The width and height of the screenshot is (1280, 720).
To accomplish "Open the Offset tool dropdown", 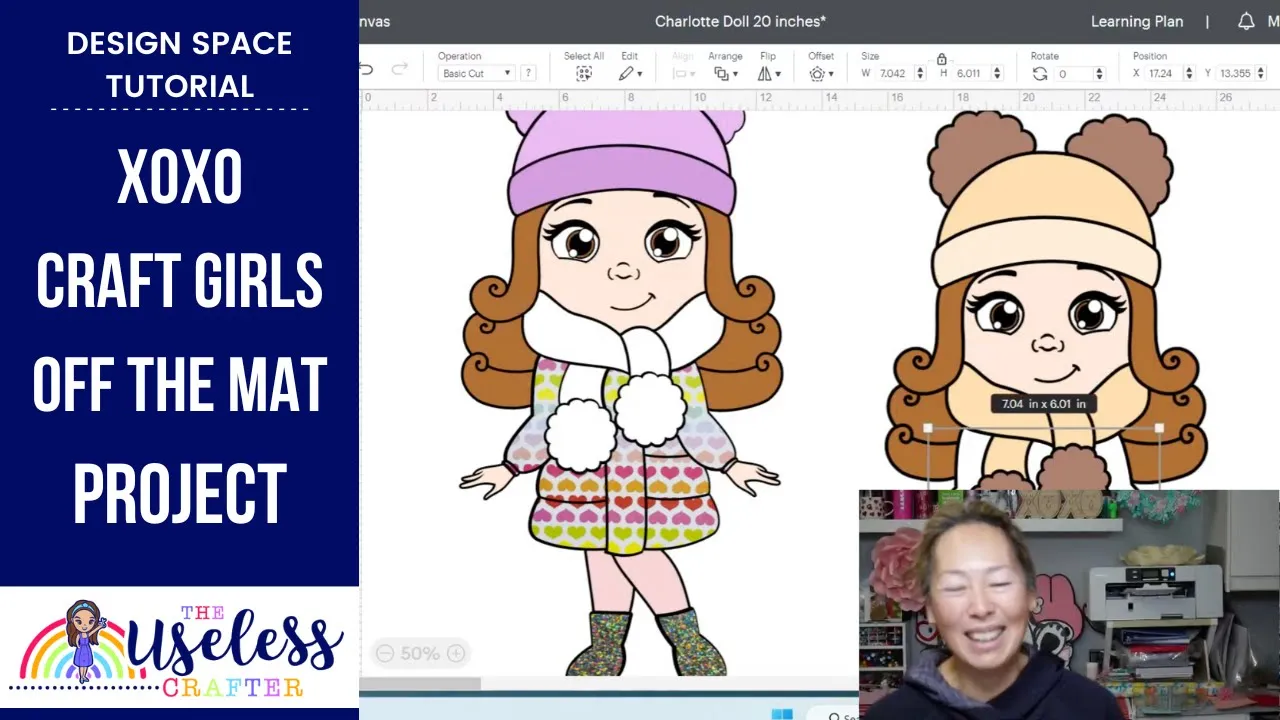I will pyautogui.click(x=821, y=74).
